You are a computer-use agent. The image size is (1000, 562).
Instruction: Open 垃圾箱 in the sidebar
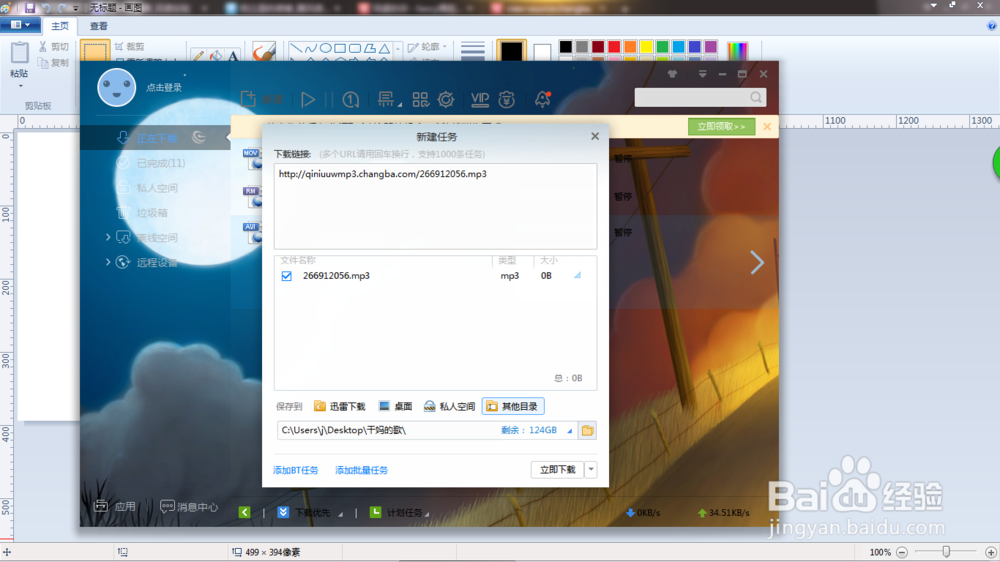click(152, 212)
